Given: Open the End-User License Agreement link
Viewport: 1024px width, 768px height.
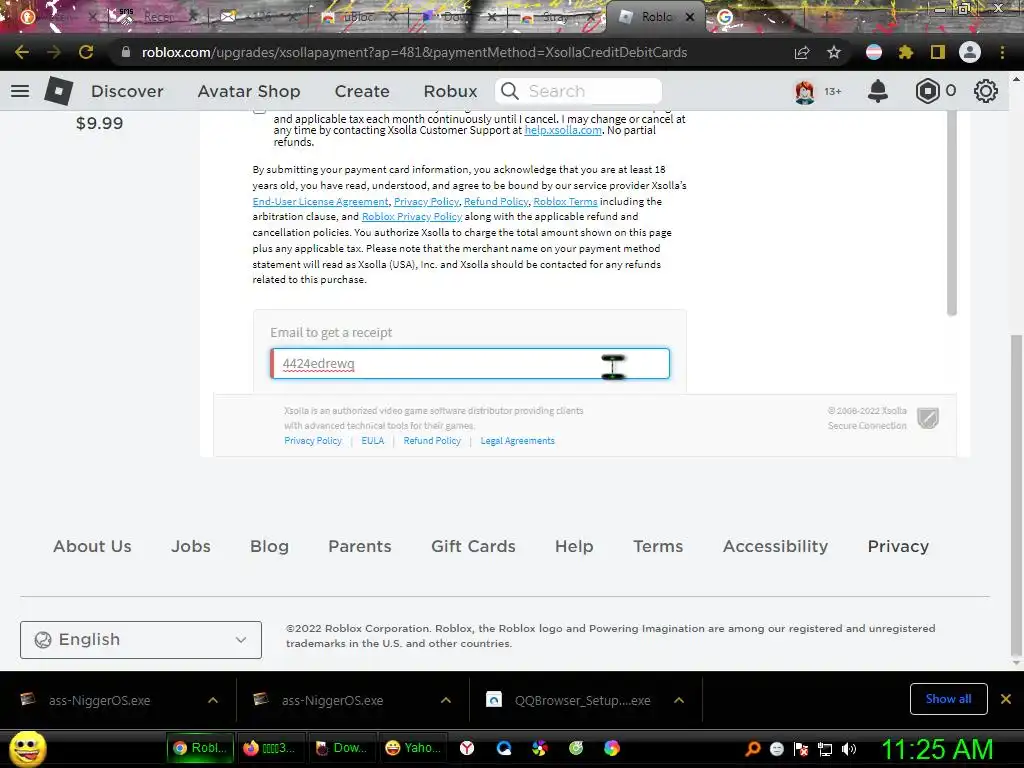Looking at the screenshot, I should [x=321, y=201].
